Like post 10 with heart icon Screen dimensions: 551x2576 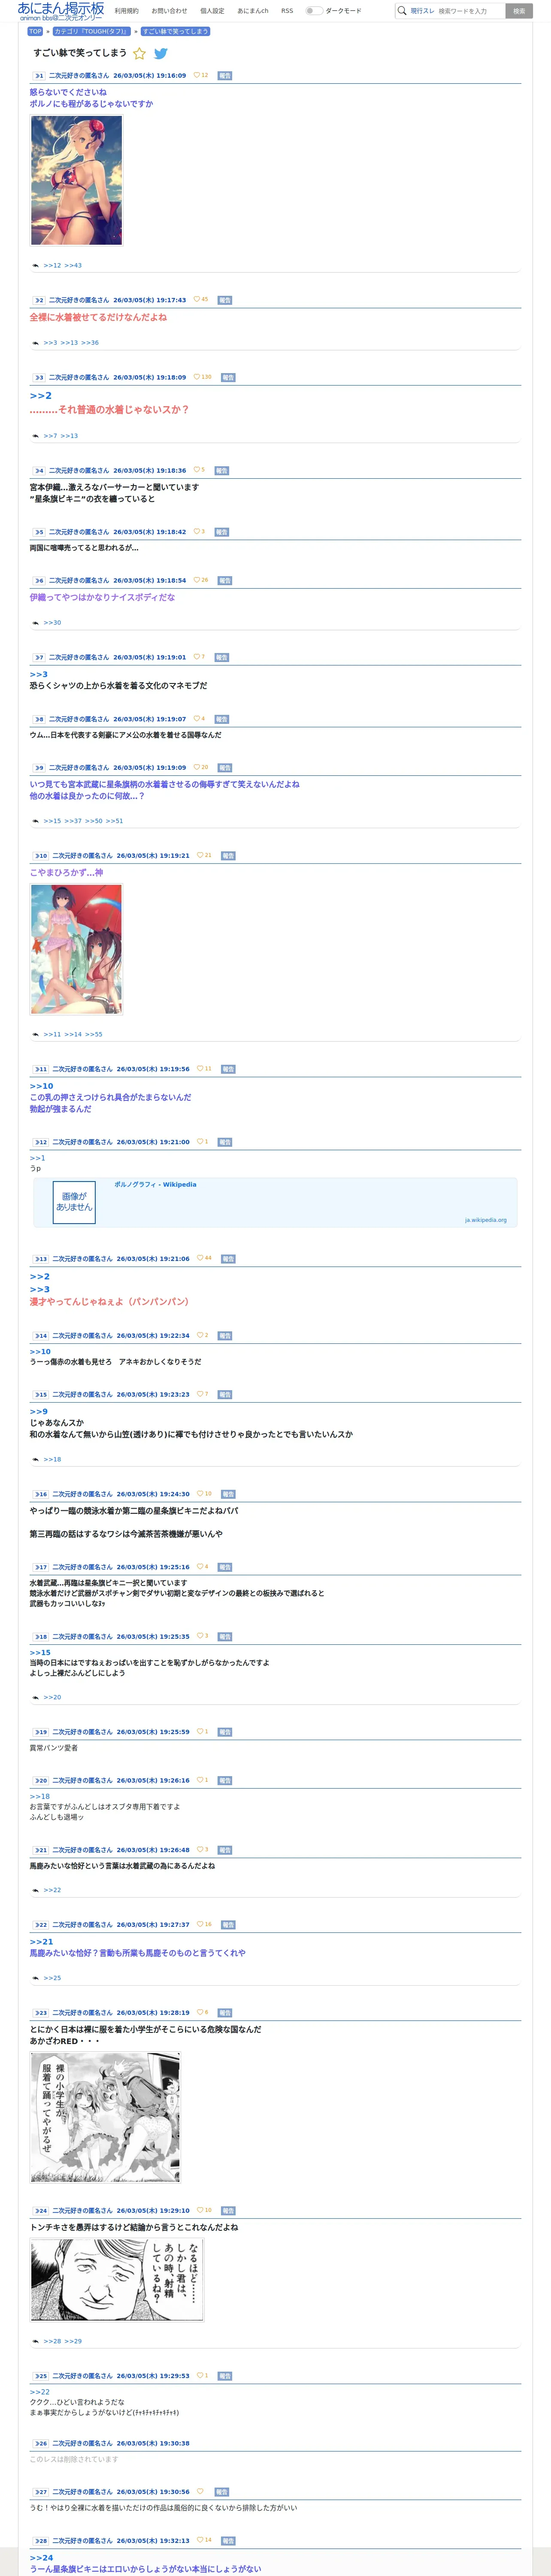tap(200, 855)
